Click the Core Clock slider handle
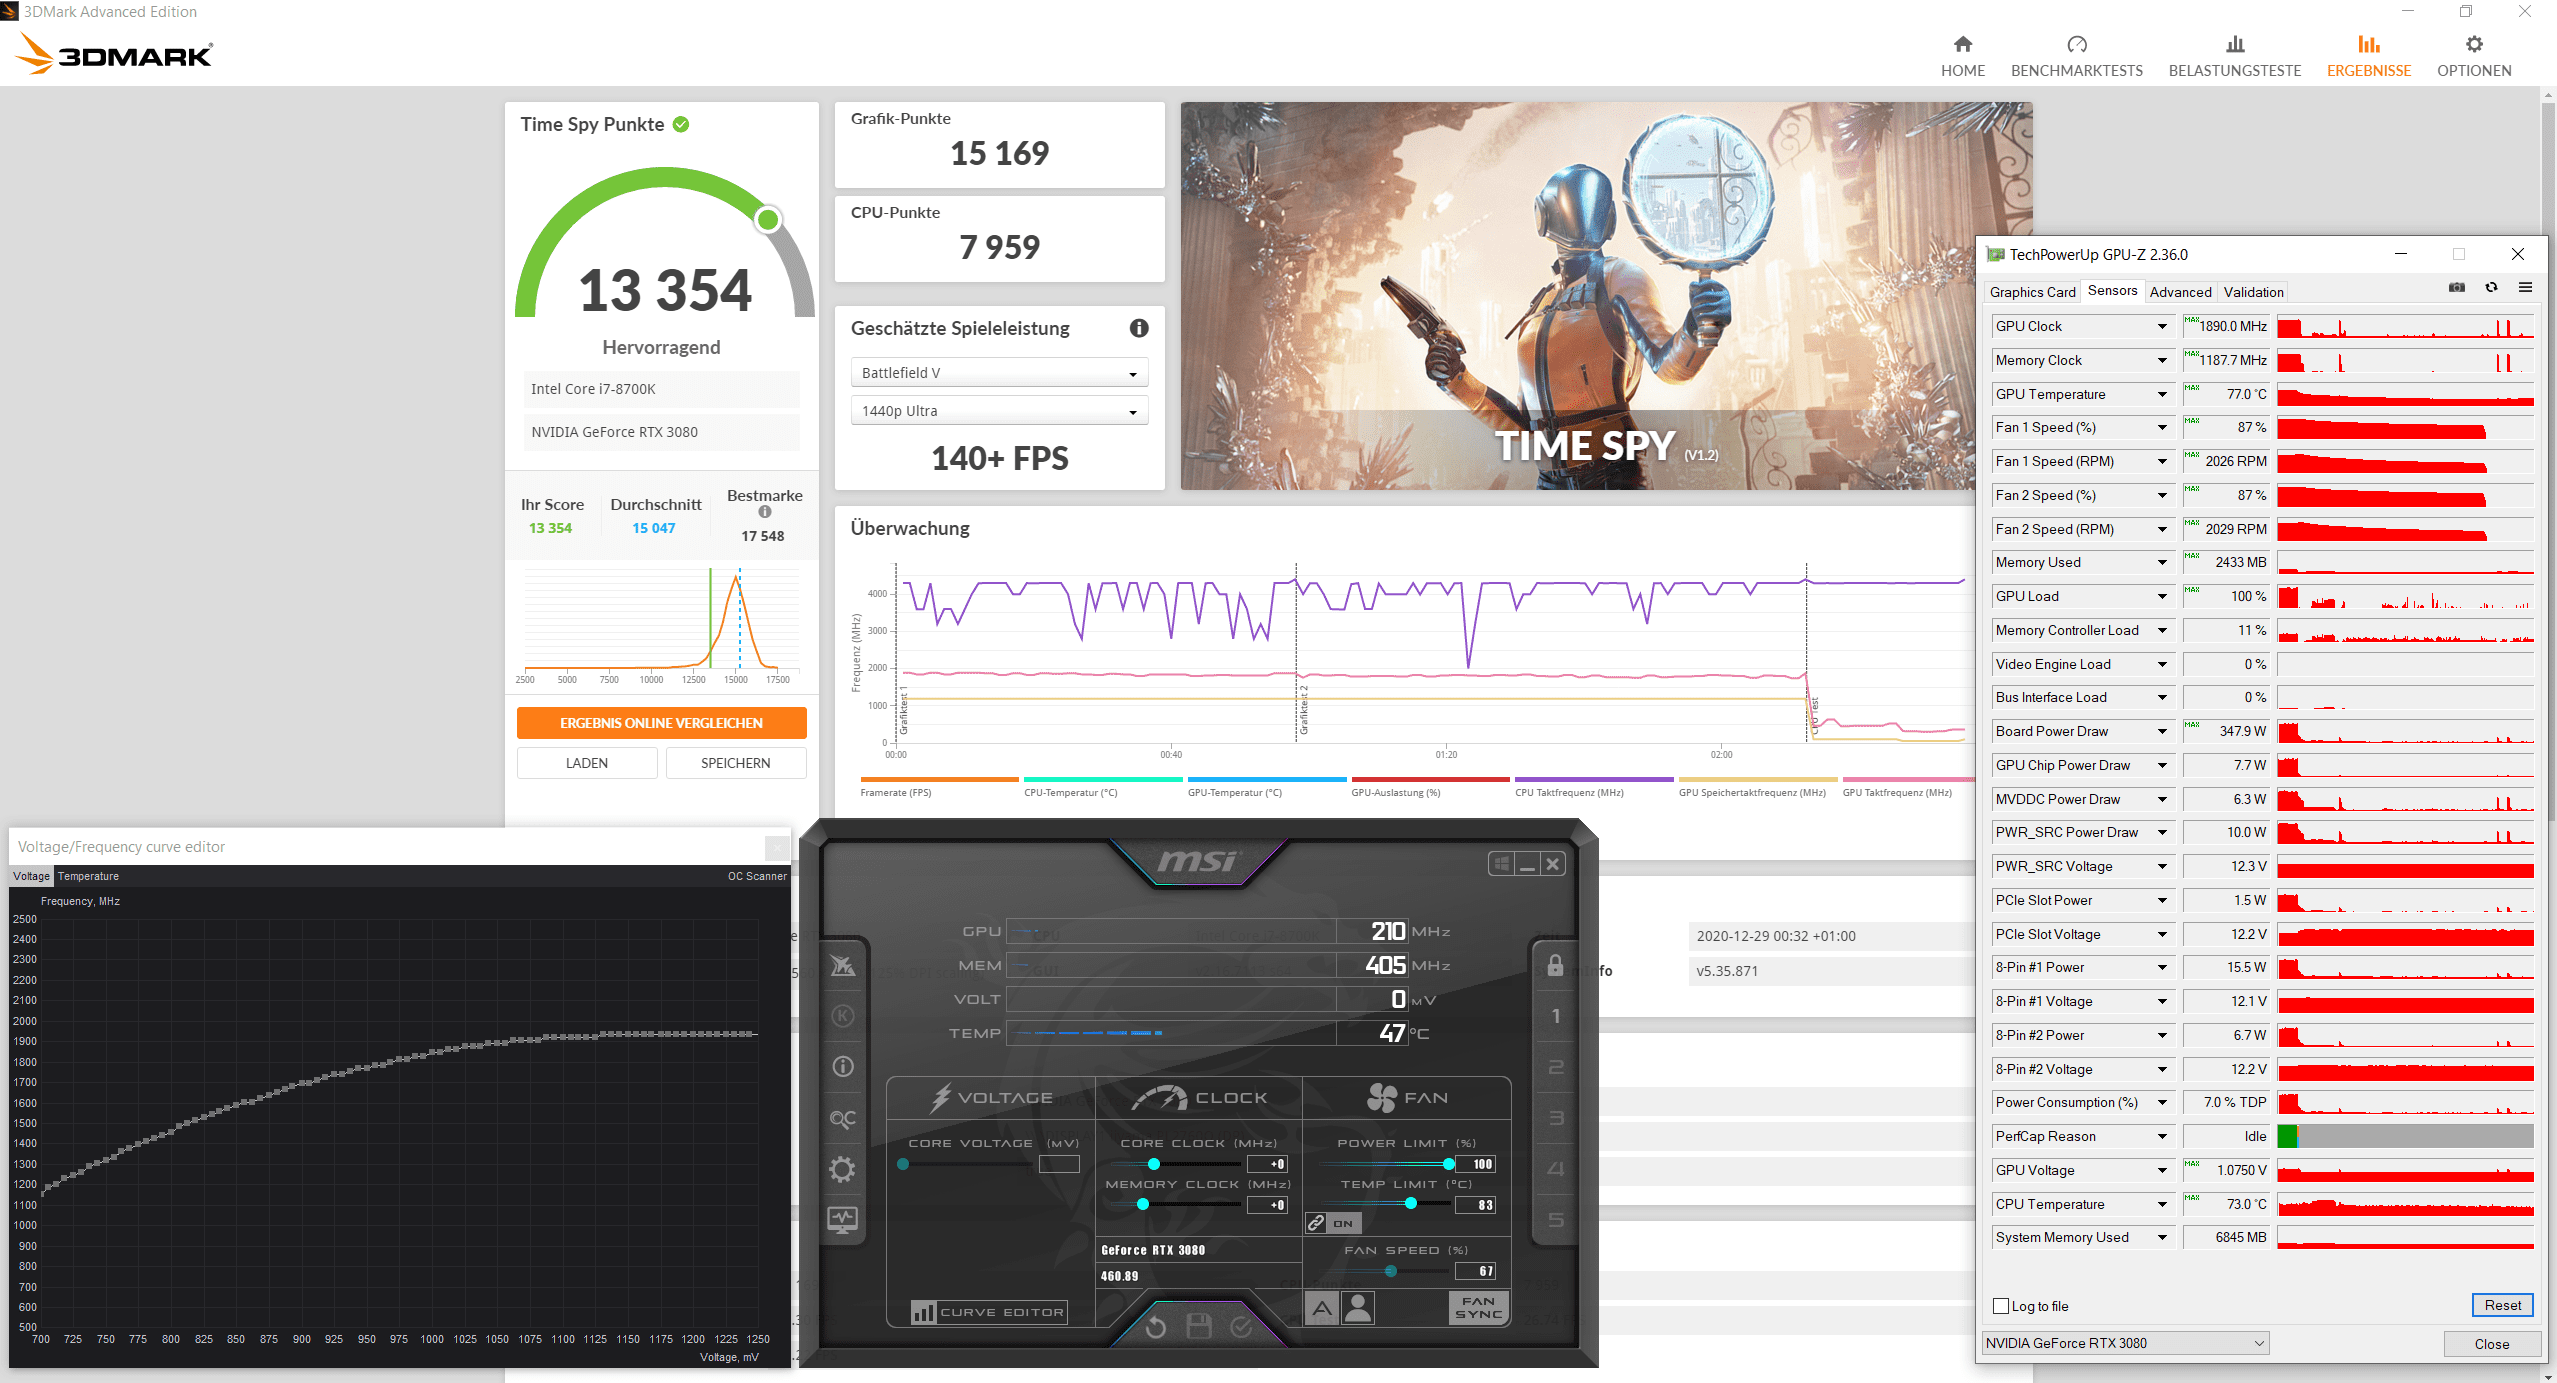Image resolution: width=2557 pixels, height=1383 pixels. click(x=1153, y=1164)
